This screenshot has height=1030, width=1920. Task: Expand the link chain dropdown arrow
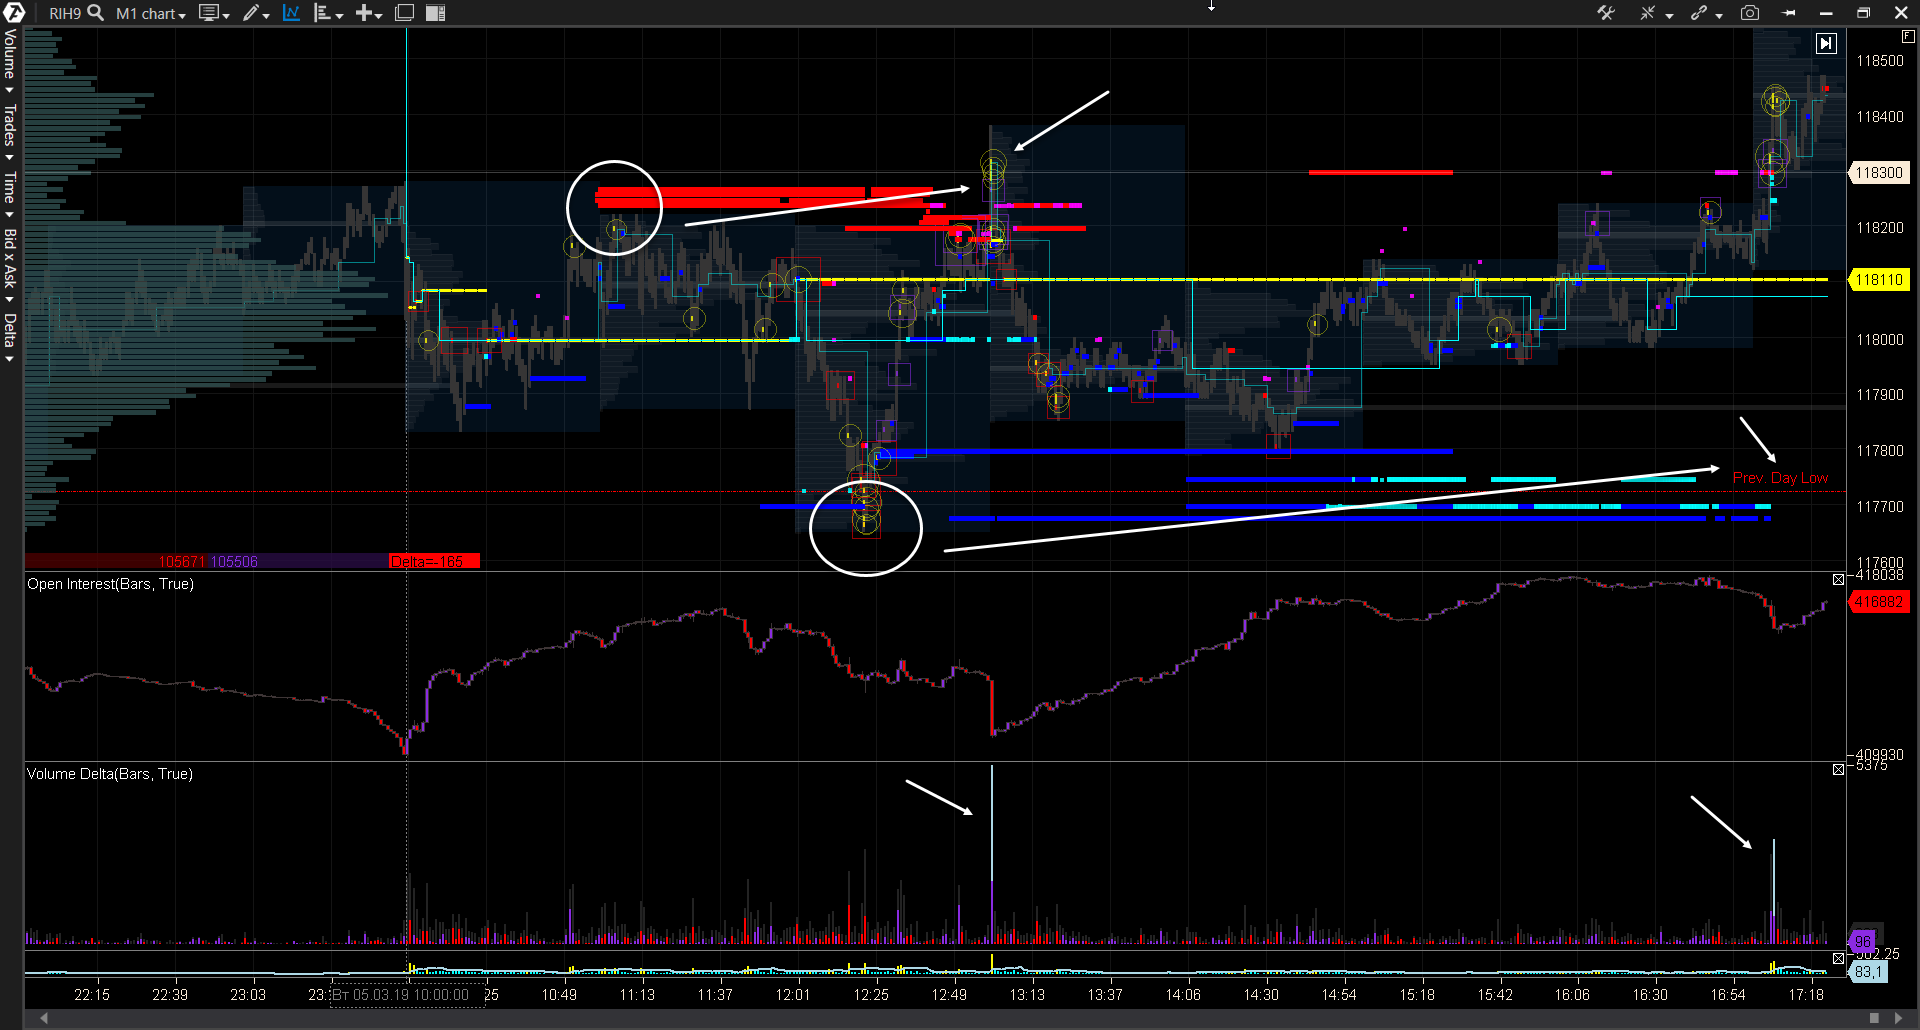1719,15
